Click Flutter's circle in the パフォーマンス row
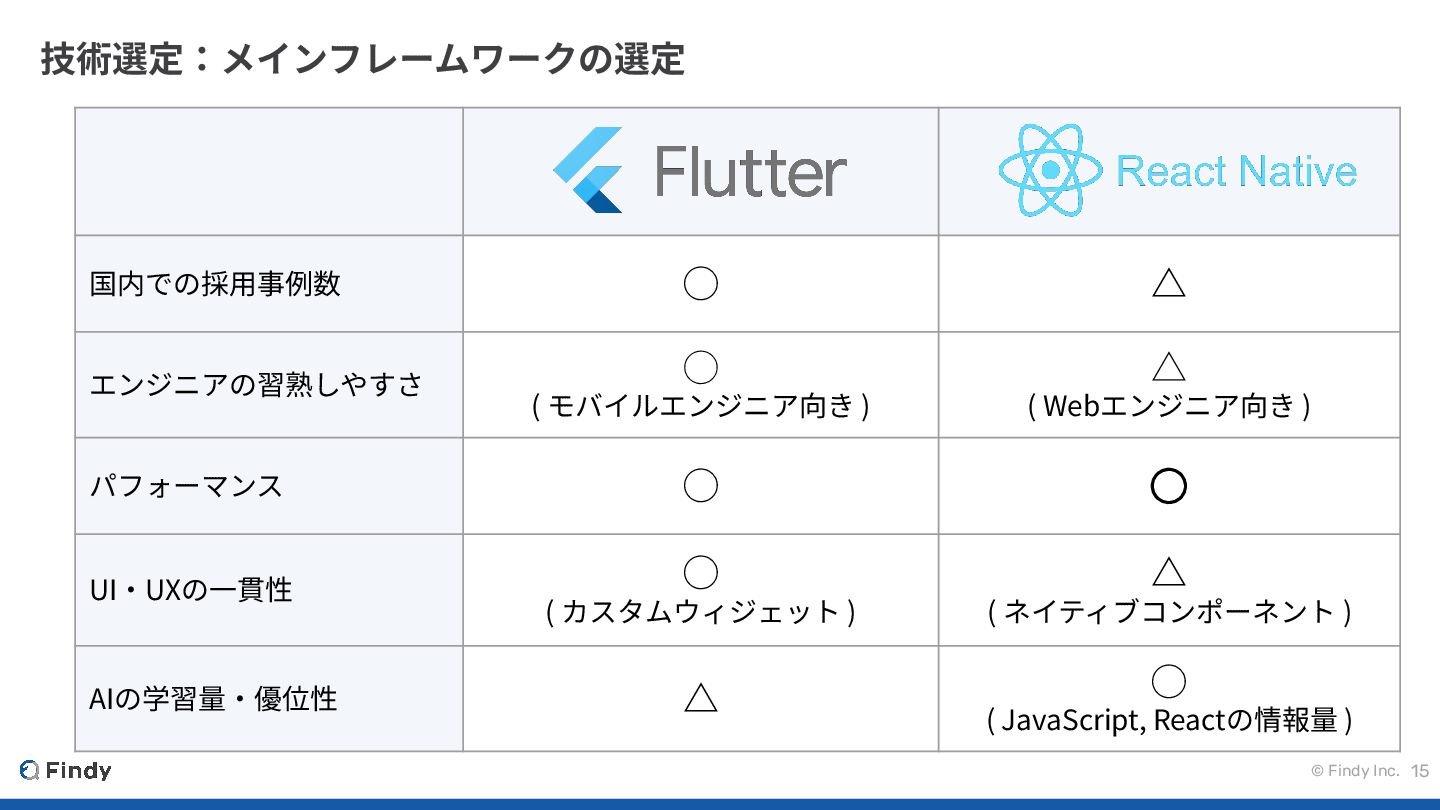This screenshot has width=1440, height=810. (x=700, y=486)
